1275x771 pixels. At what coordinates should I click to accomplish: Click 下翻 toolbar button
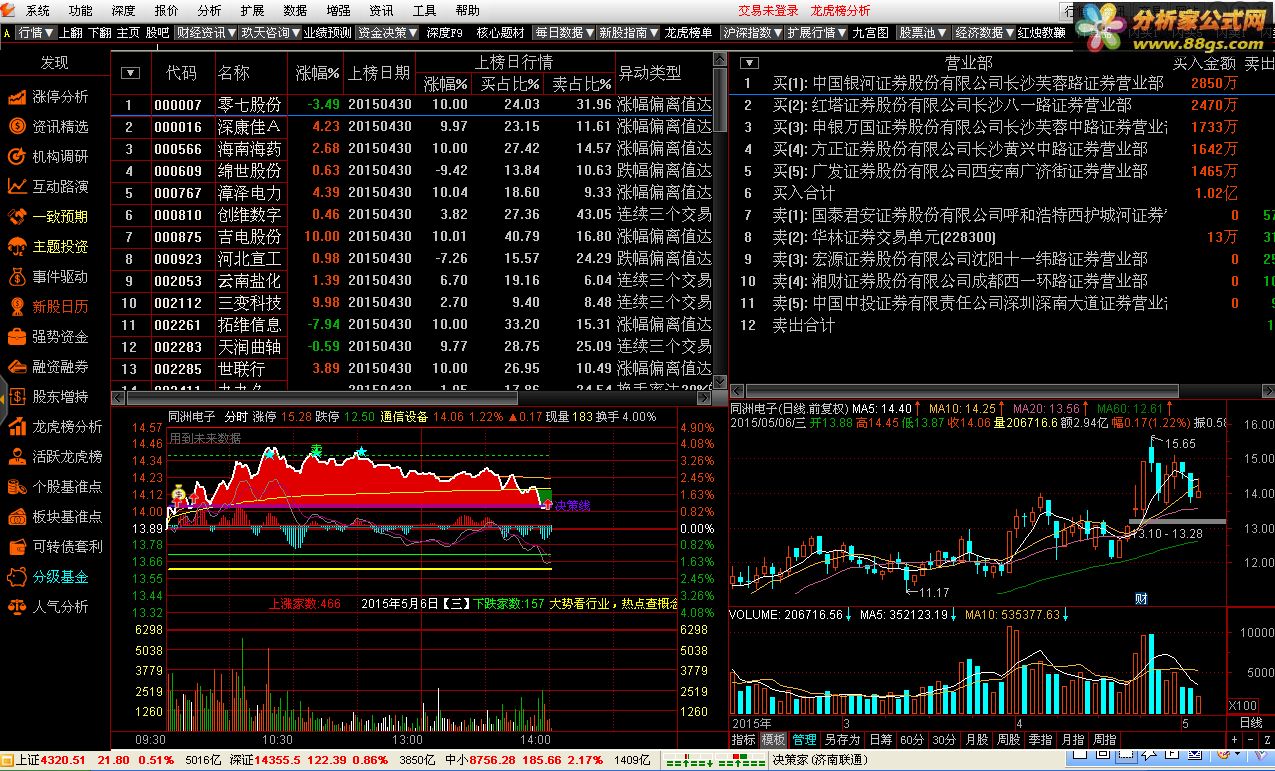[100, 32]
